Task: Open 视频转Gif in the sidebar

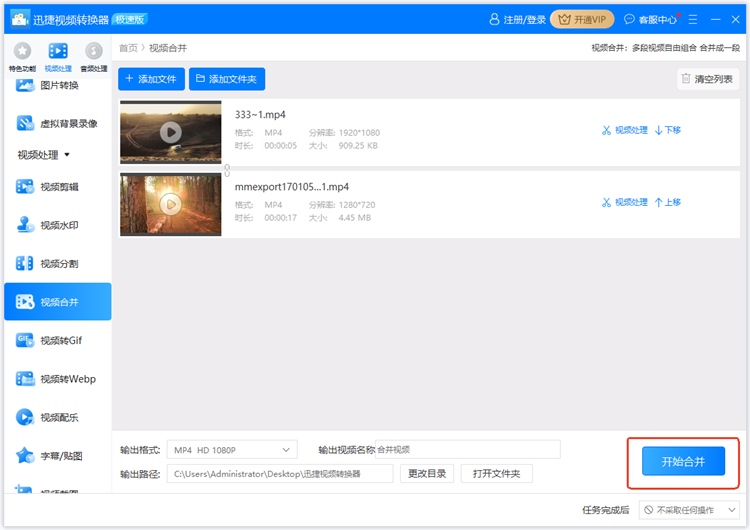Action: point(57,340)
